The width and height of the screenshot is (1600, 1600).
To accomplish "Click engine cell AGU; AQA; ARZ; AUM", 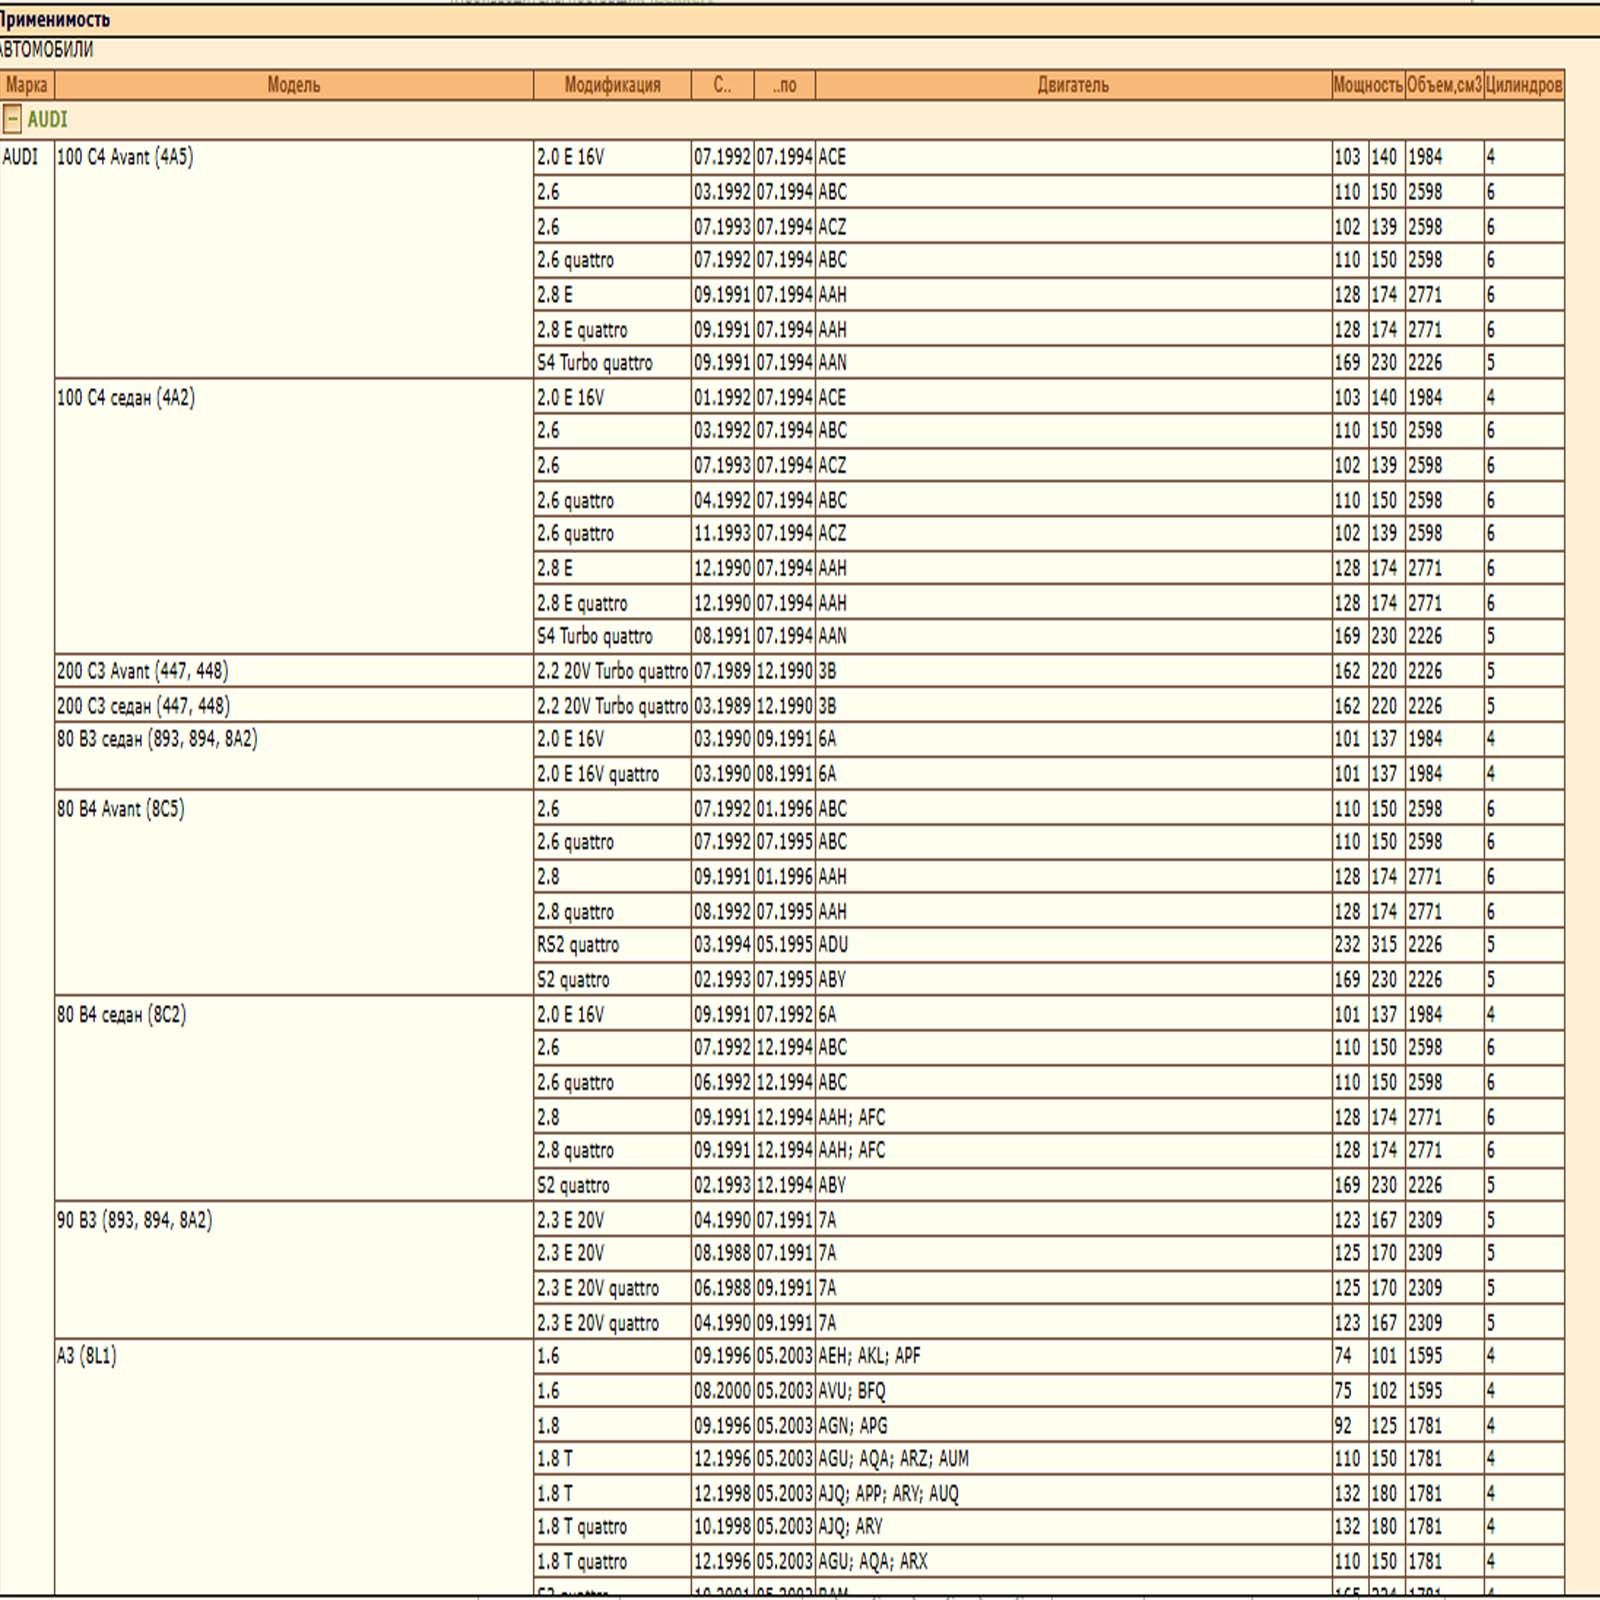I will click(x=893, y=1459).
